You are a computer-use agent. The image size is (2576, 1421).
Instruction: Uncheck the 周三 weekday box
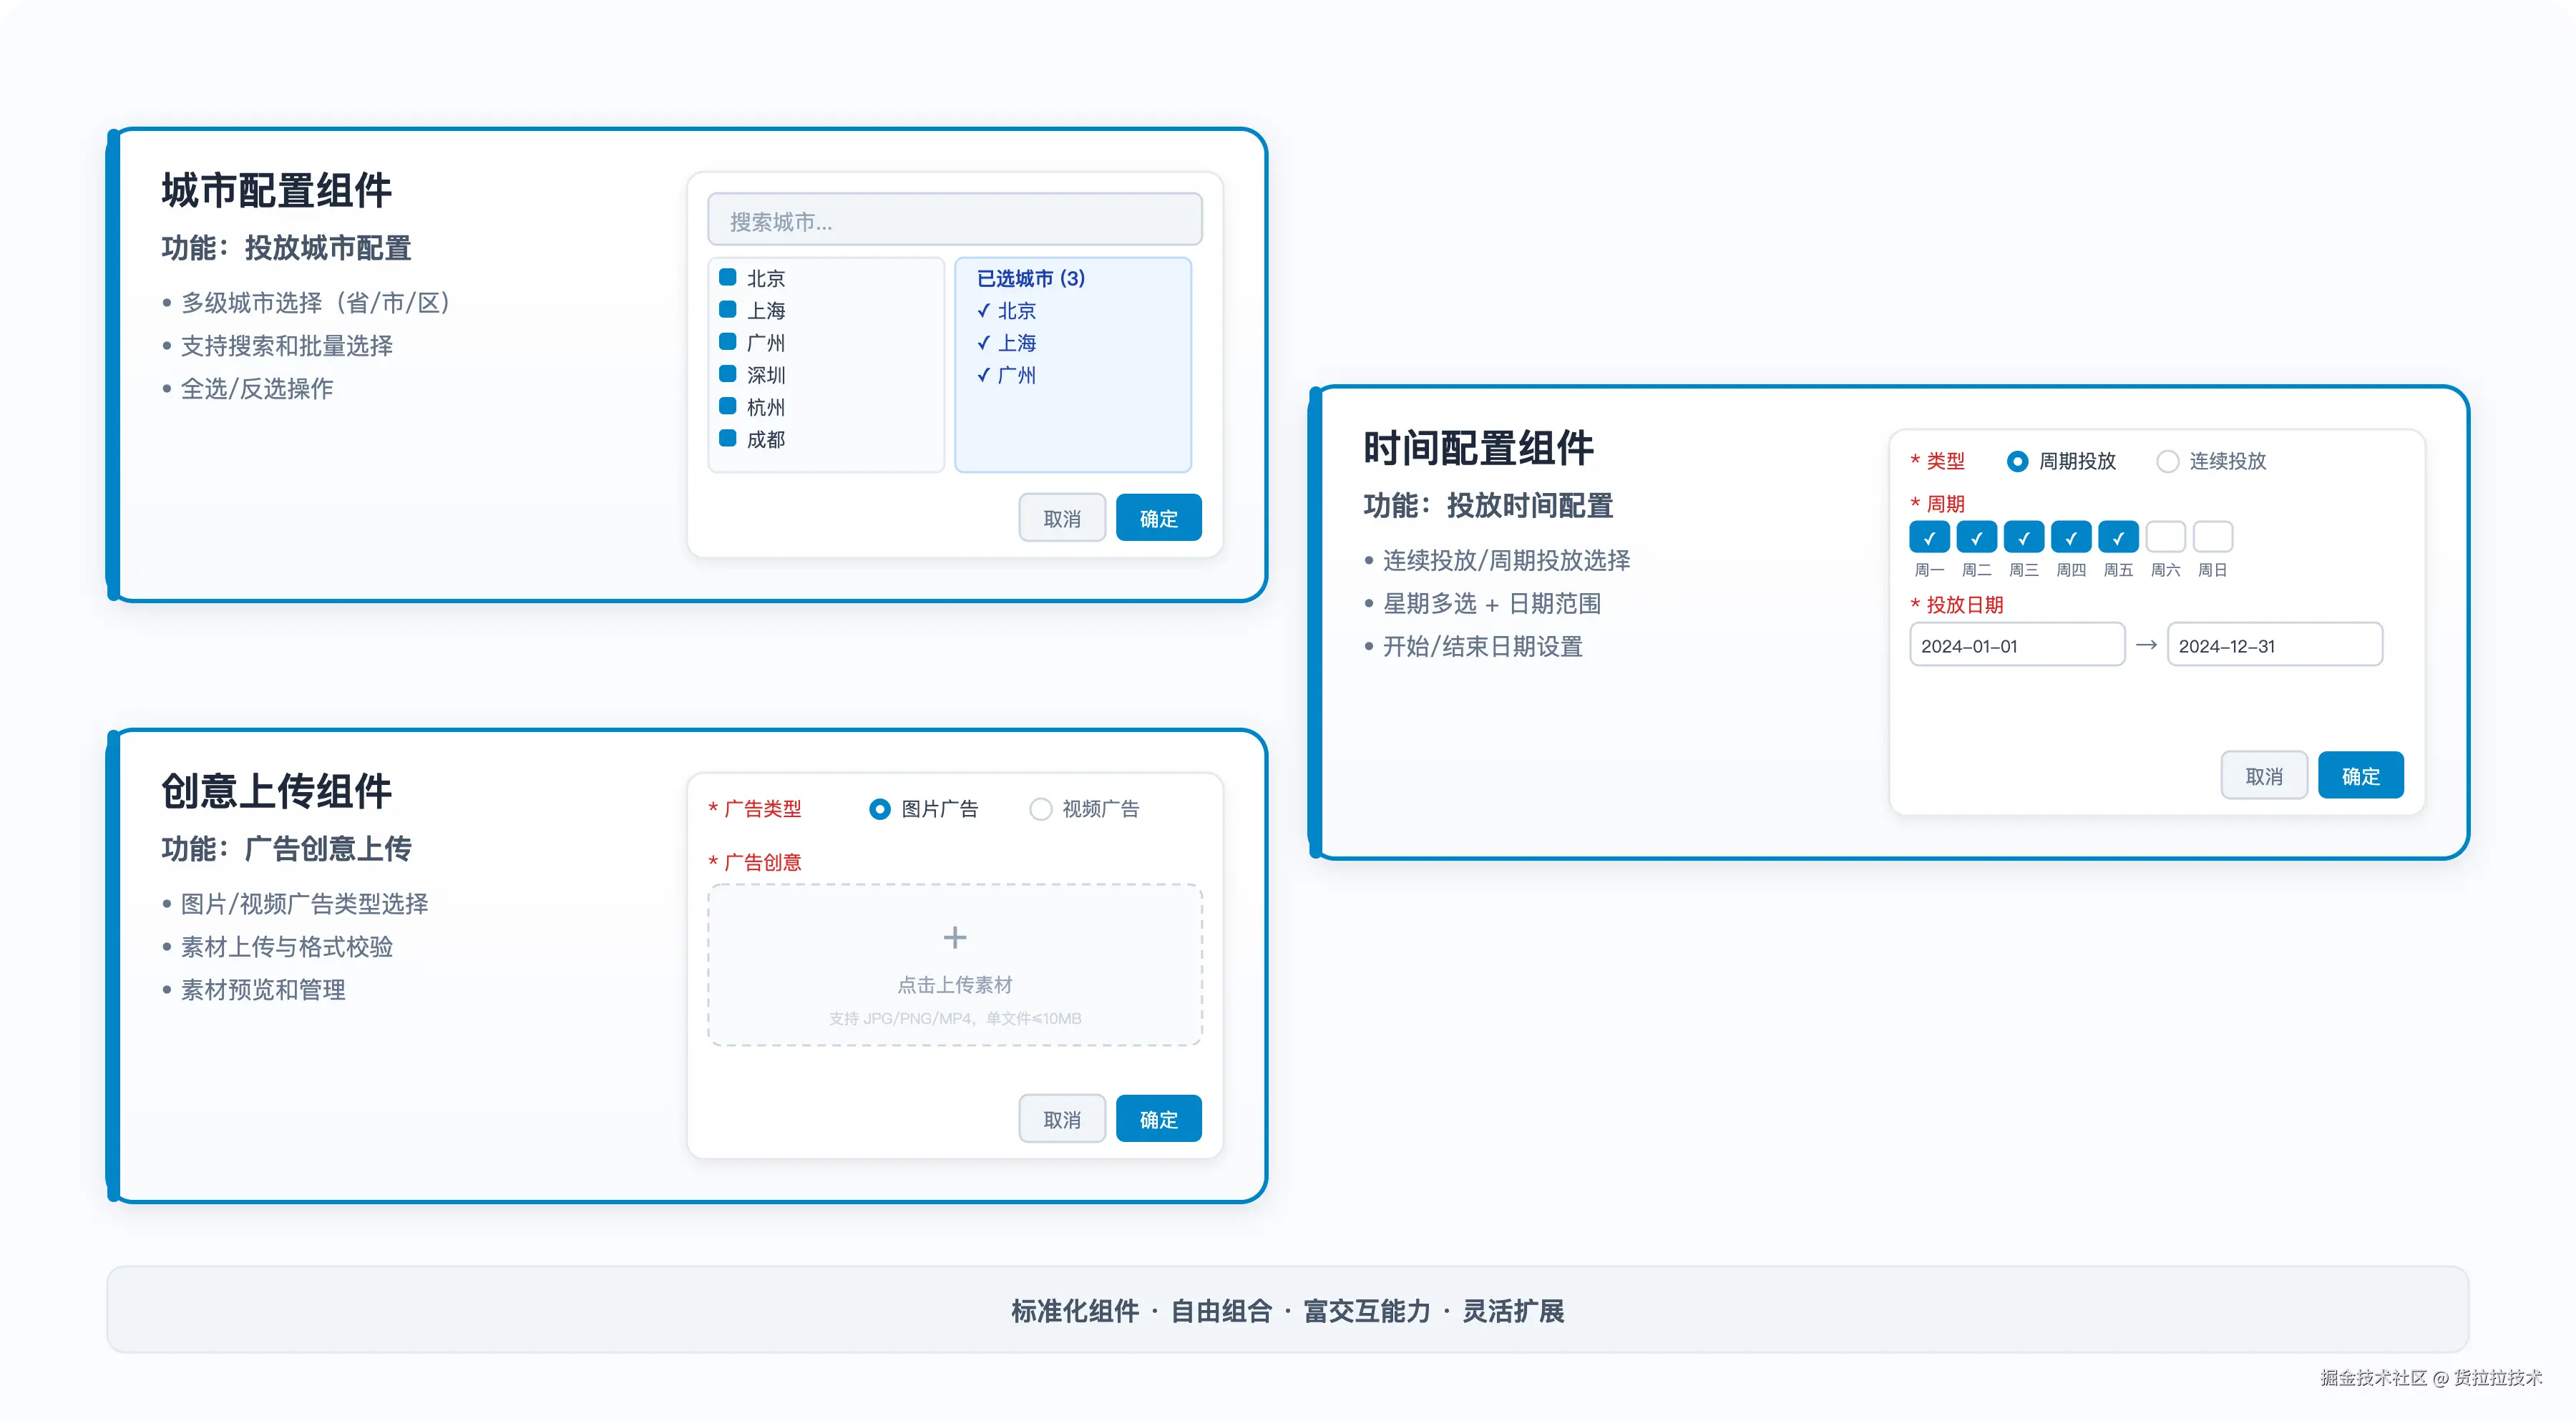[x=2023, y=537]
